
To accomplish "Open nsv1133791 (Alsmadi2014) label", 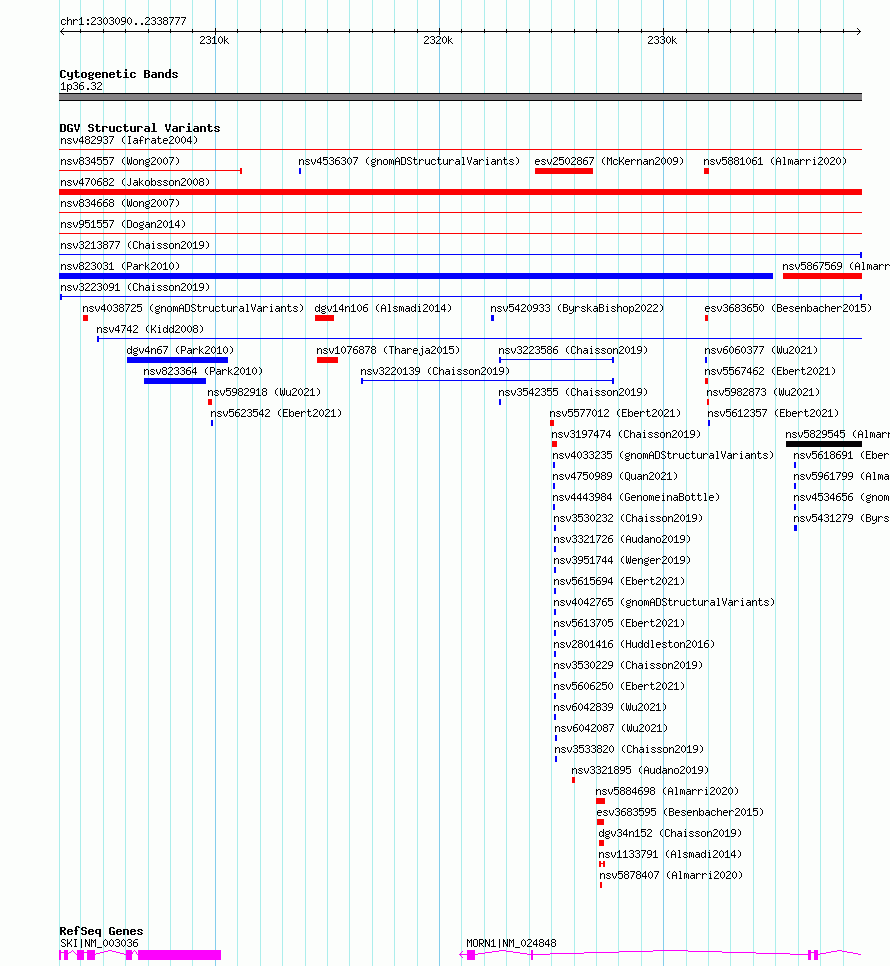I will (x=670, y=853).
